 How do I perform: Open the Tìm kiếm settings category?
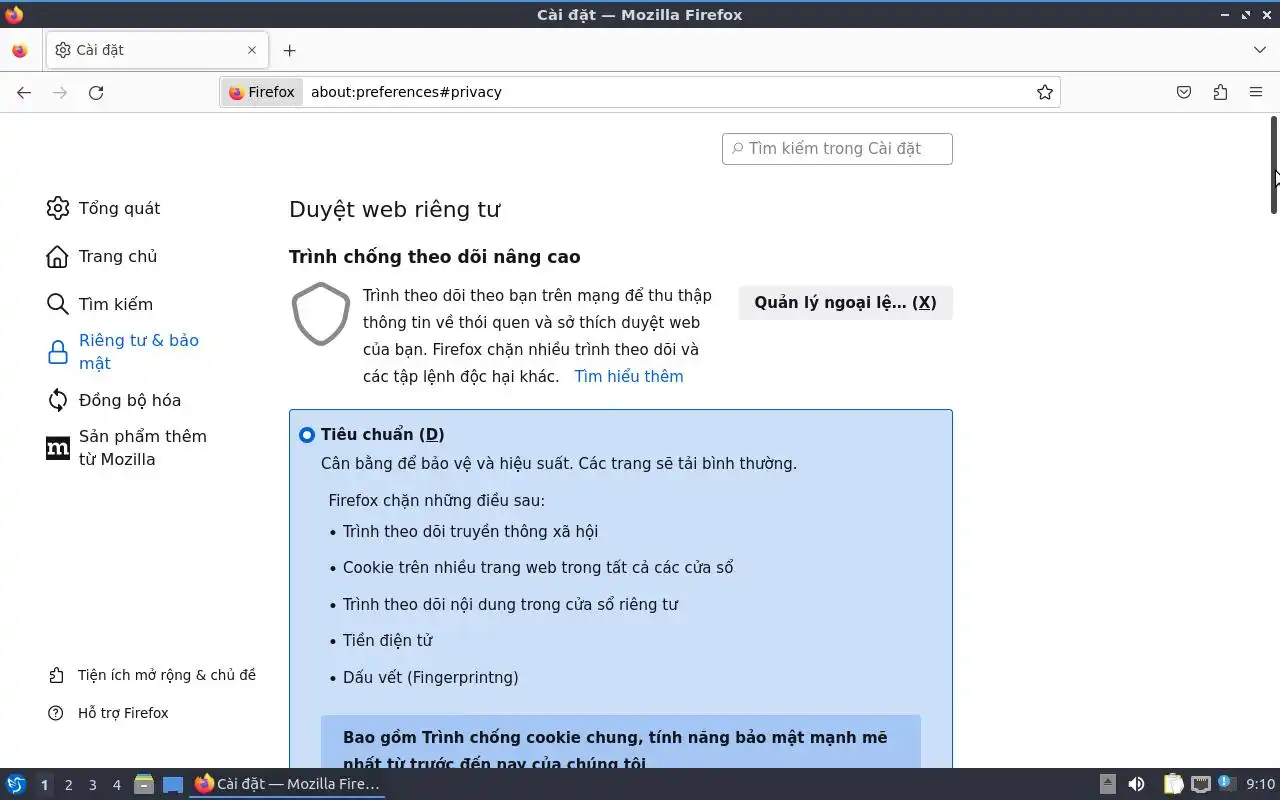(100, 304)
